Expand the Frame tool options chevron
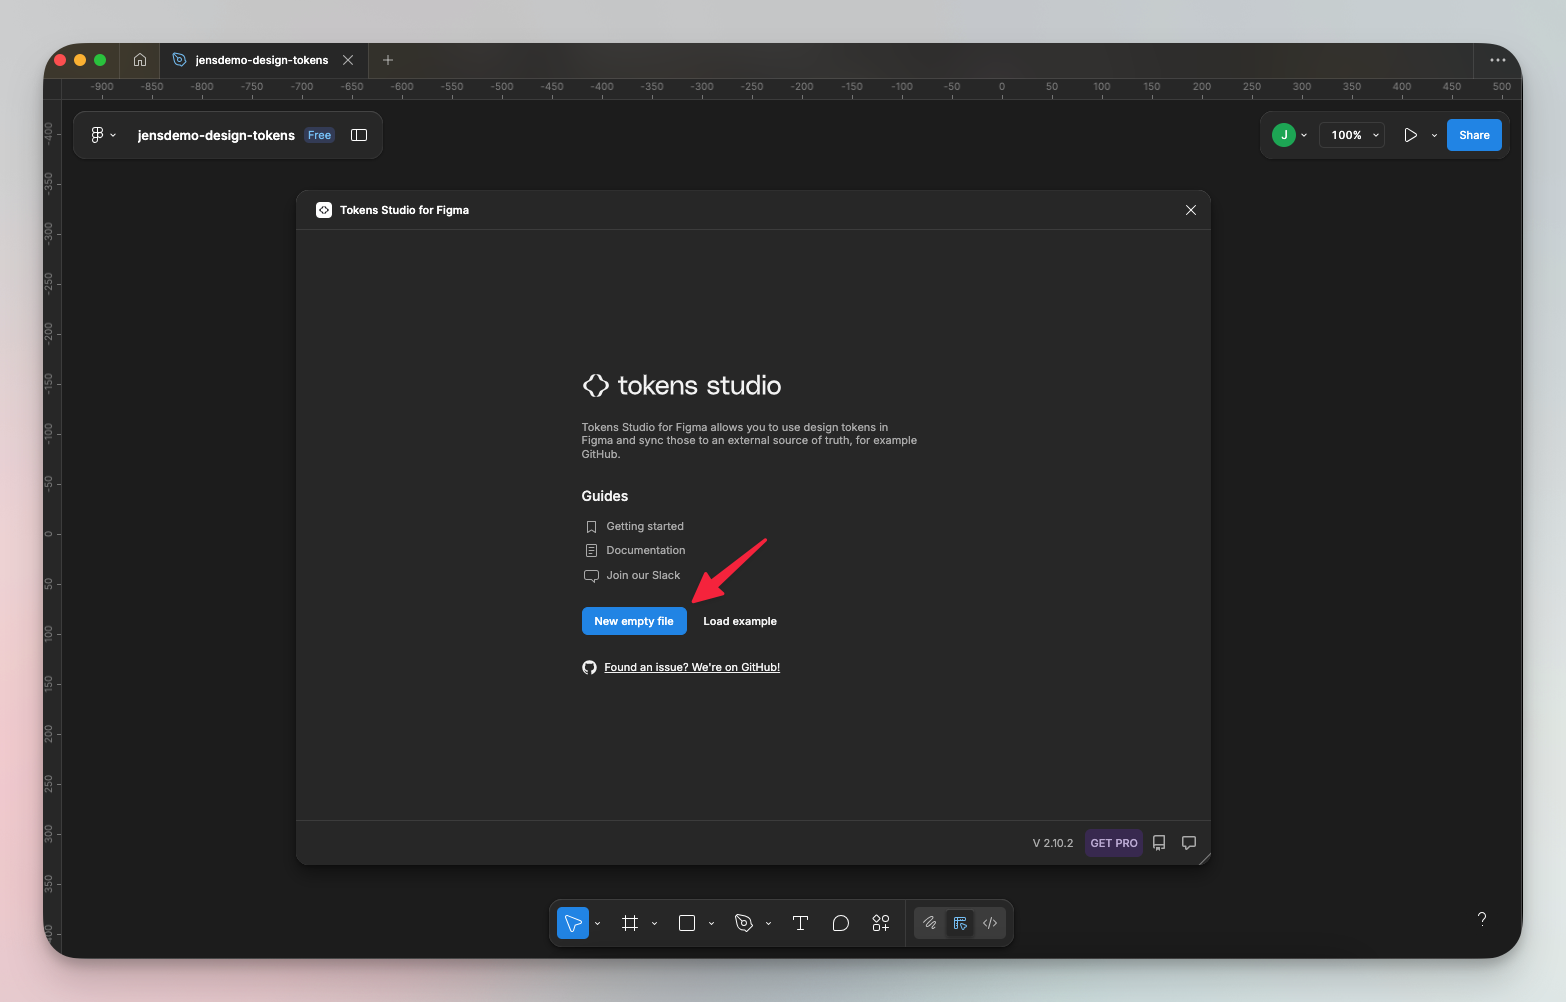 click(654, 923)
